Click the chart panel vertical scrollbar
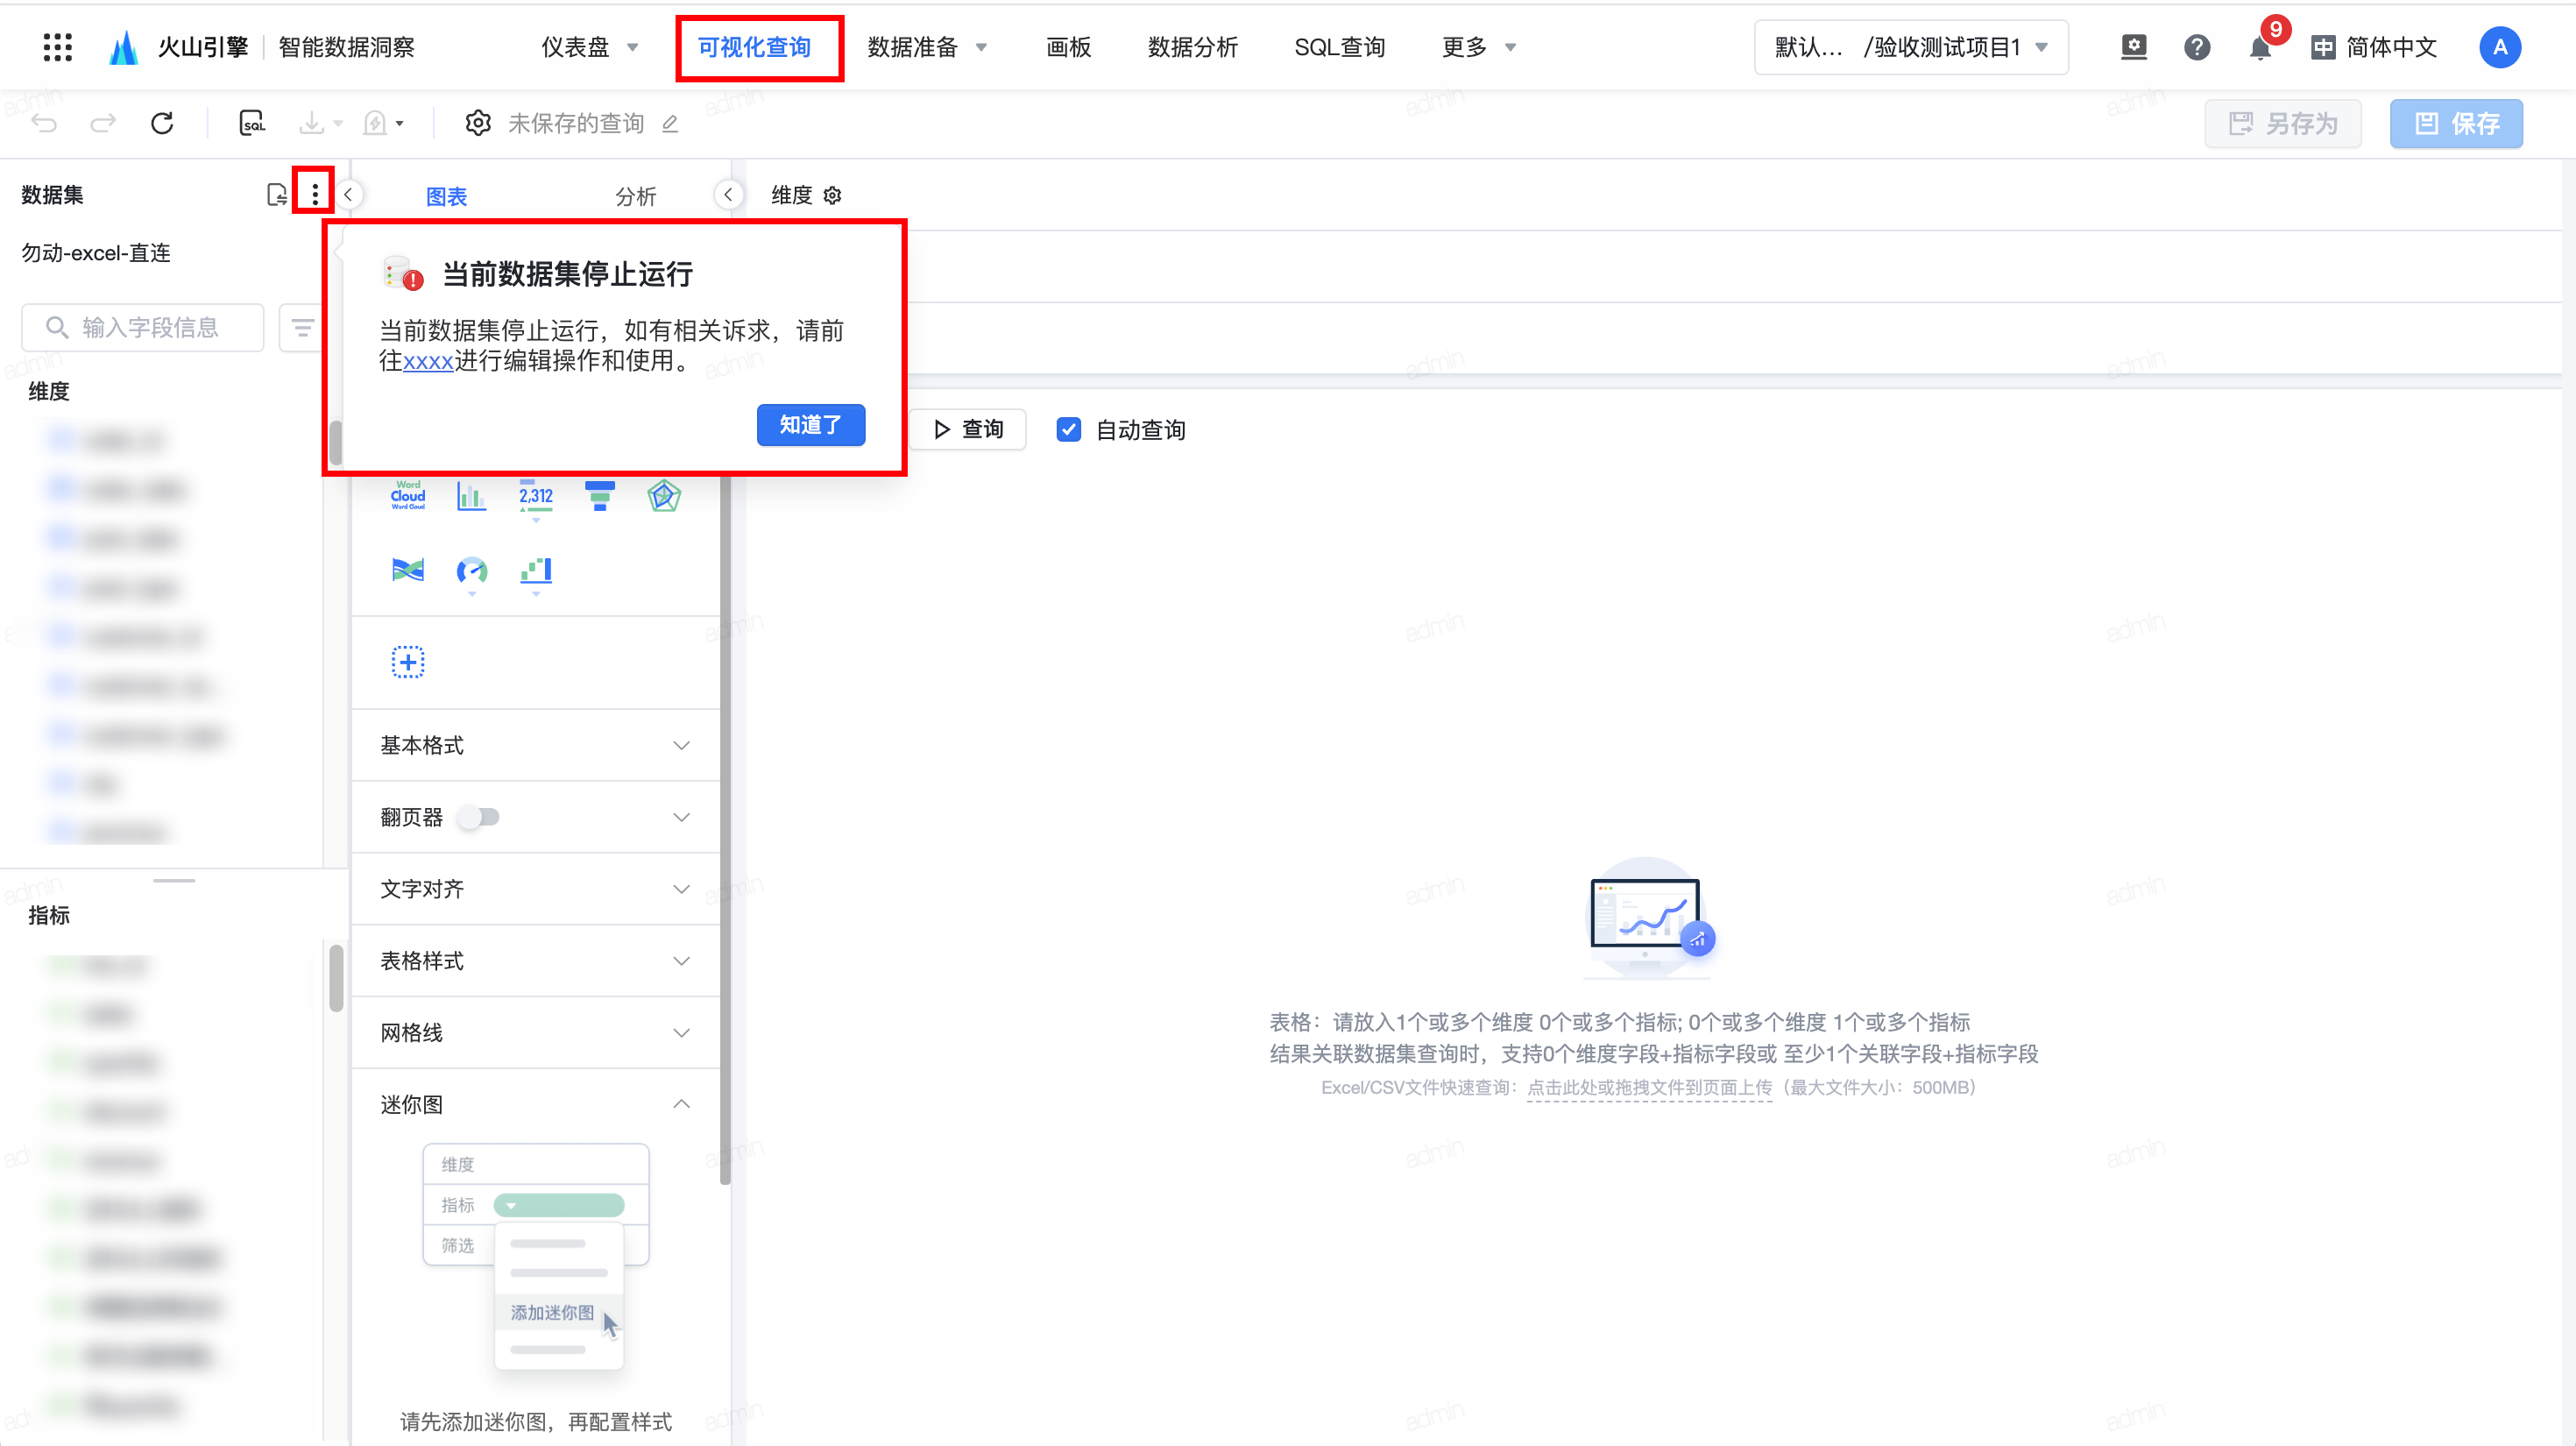2576x1446 pixels. click(725, 830)
